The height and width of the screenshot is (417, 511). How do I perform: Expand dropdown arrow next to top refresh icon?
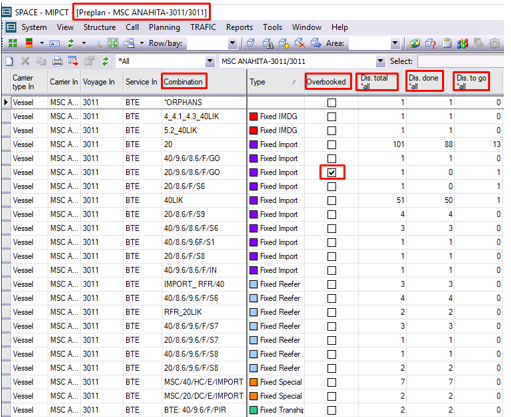point(84,43)
